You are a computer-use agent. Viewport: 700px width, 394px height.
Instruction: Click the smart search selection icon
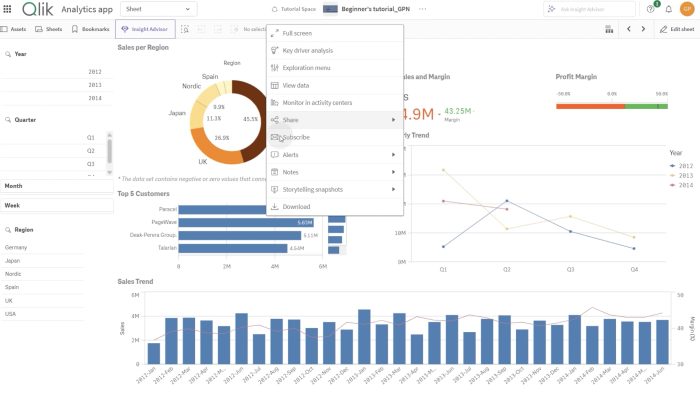185,29
